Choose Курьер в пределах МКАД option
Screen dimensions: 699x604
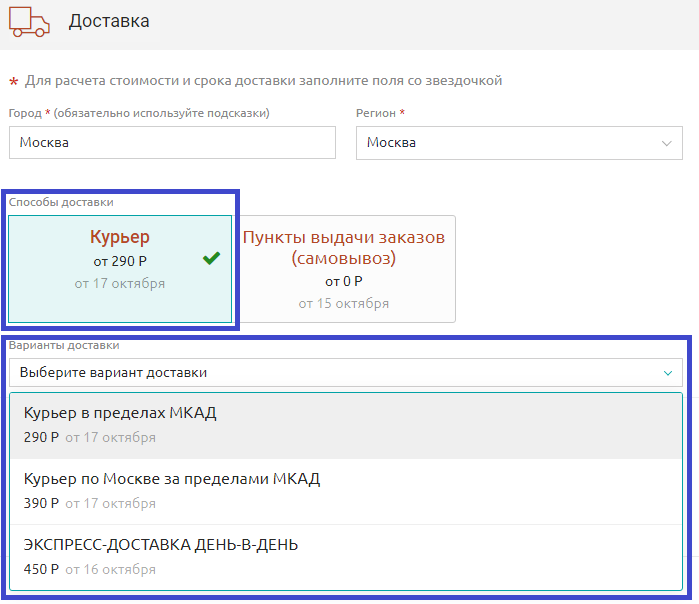tap(345, 425)
